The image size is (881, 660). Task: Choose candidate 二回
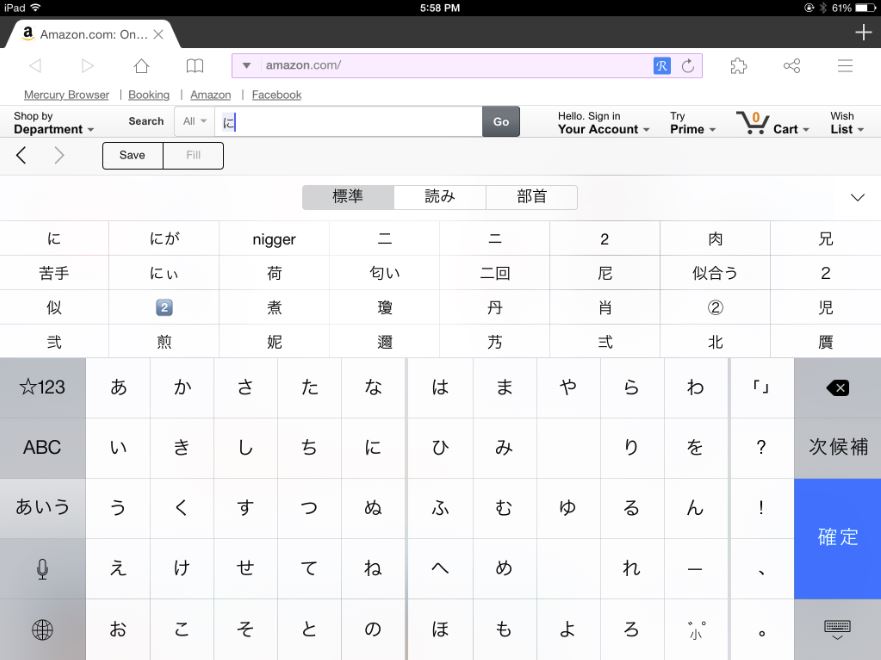pyautogui.click(x=494, y=273)
